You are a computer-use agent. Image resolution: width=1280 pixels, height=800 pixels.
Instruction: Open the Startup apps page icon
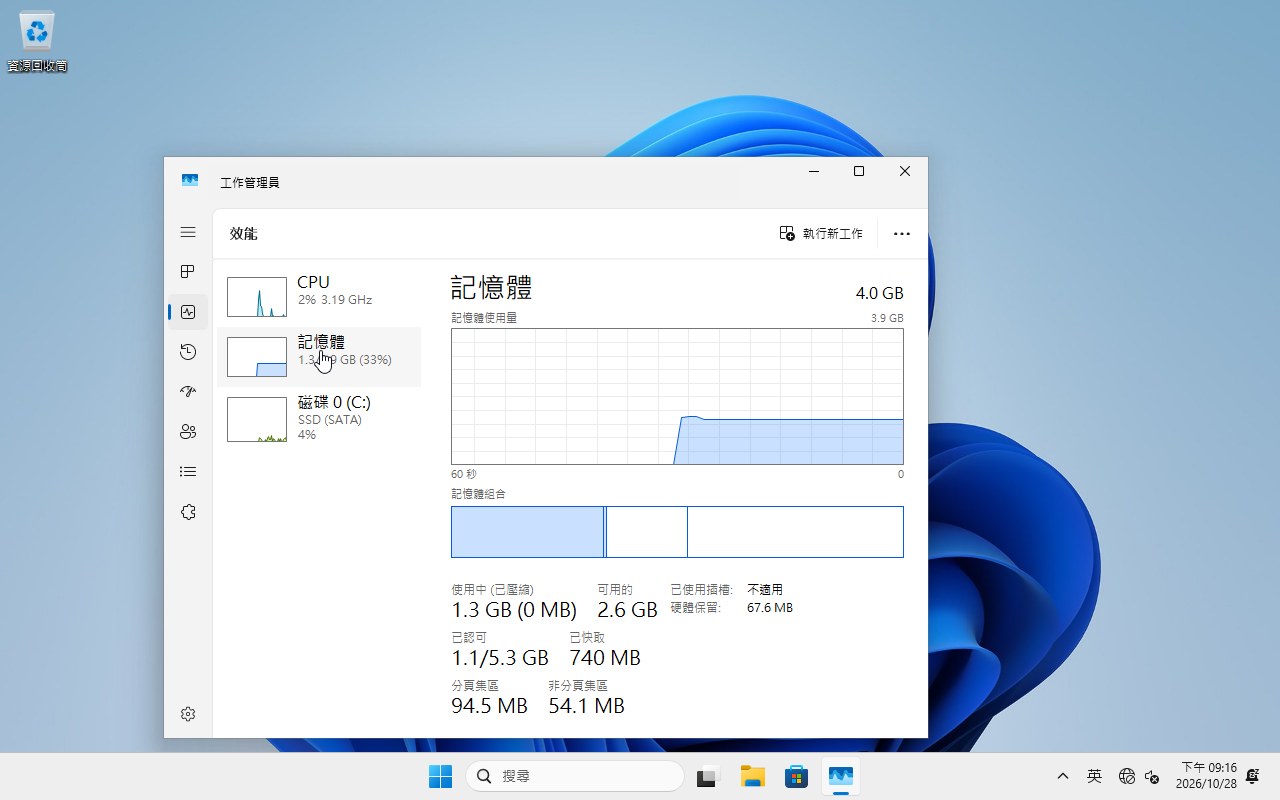188,392
